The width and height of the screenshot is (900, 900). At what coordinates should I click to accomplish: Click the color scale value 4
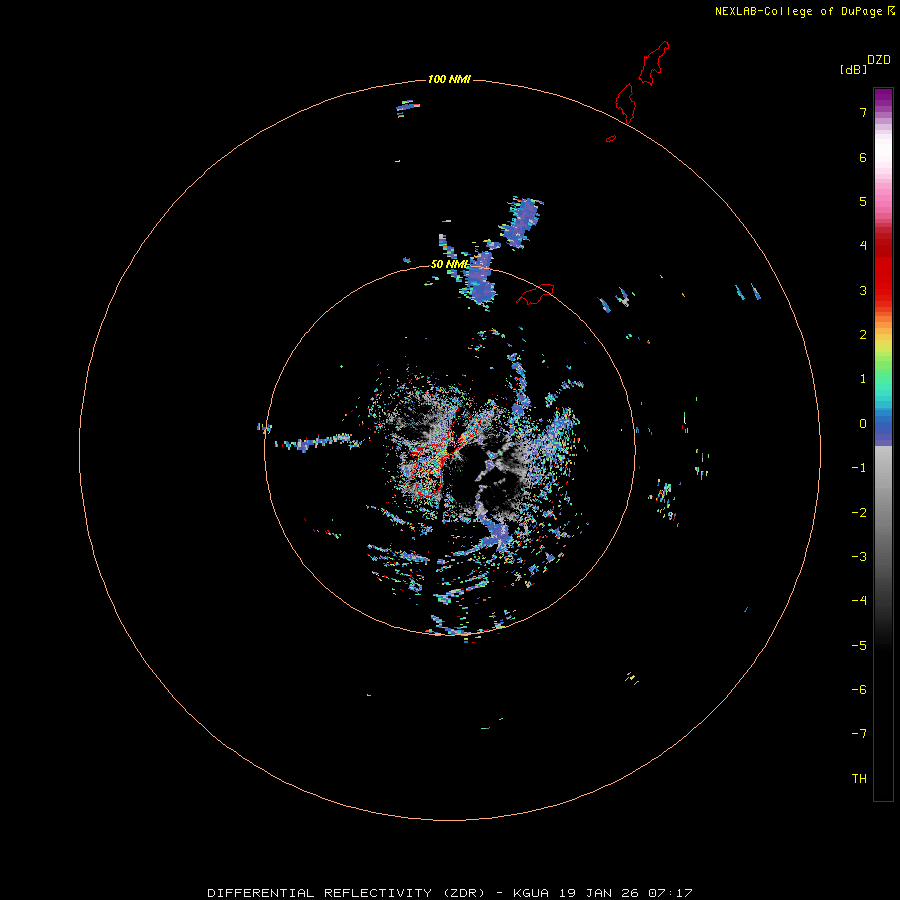click(863, 246)
